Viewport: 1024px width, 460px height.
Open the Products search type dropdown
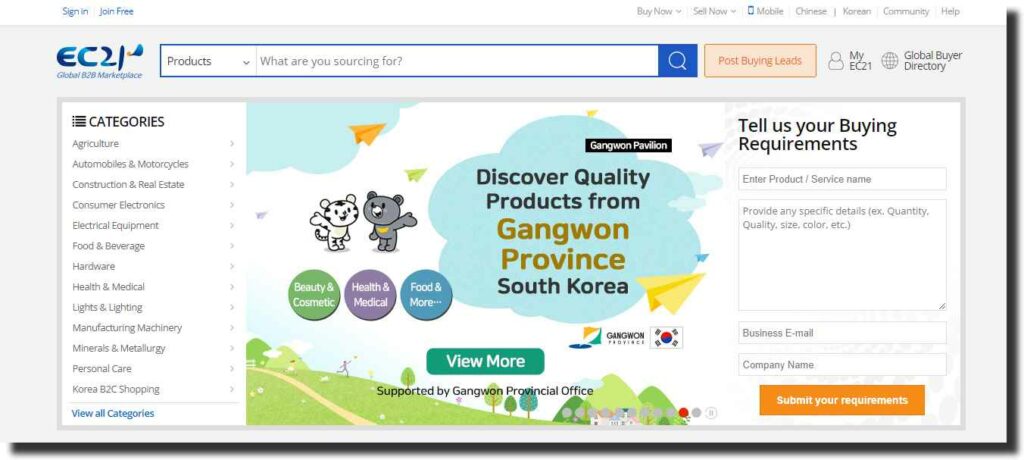(x=208, y=61)
